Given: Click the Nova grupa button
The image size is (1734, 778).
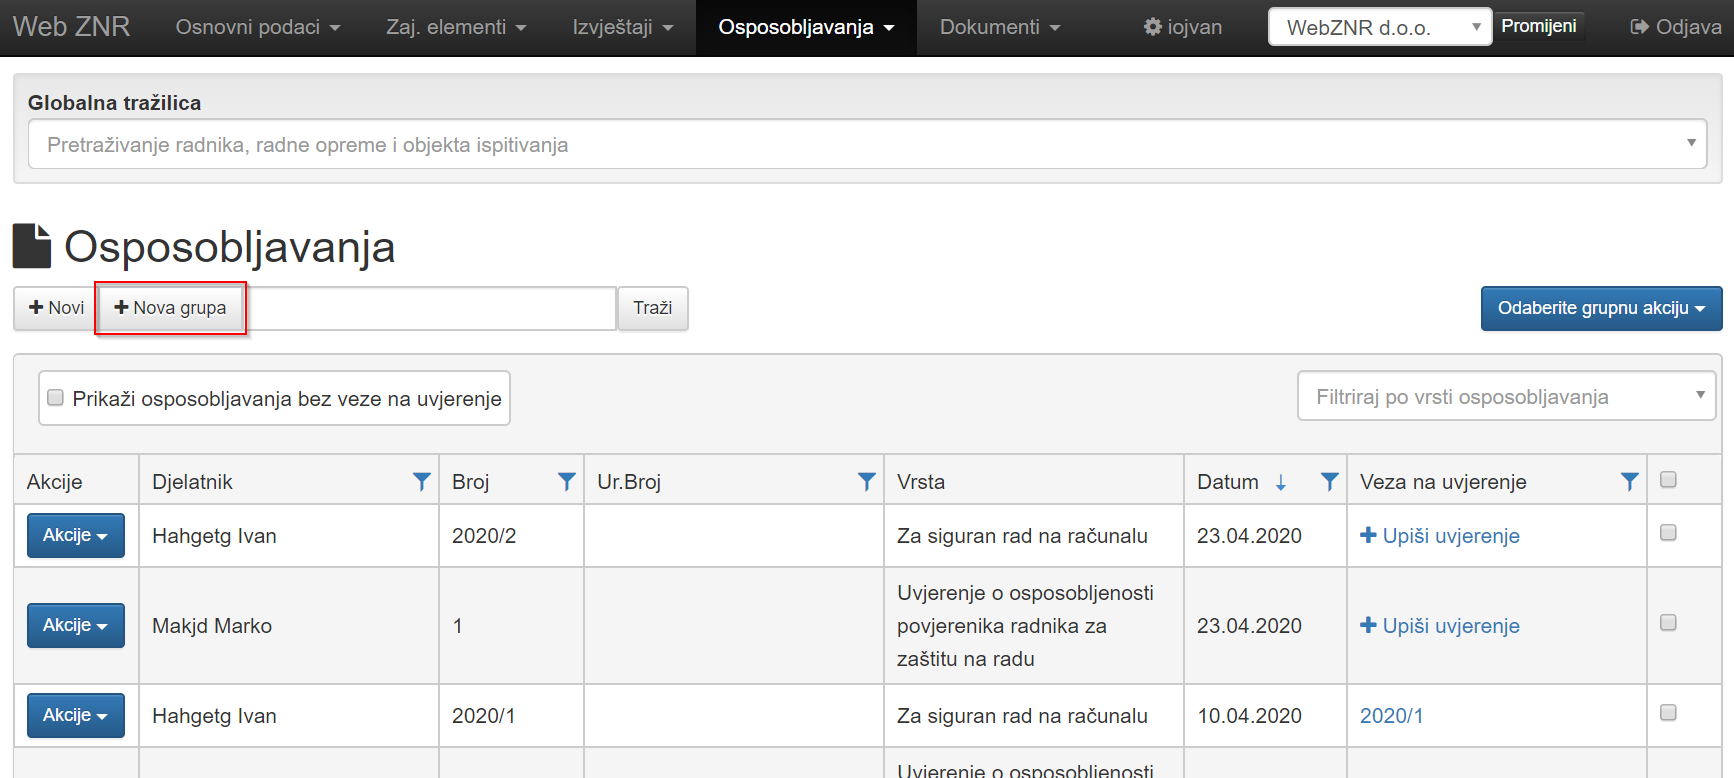Looking at the screenshot, I should (x=171, y=308).
